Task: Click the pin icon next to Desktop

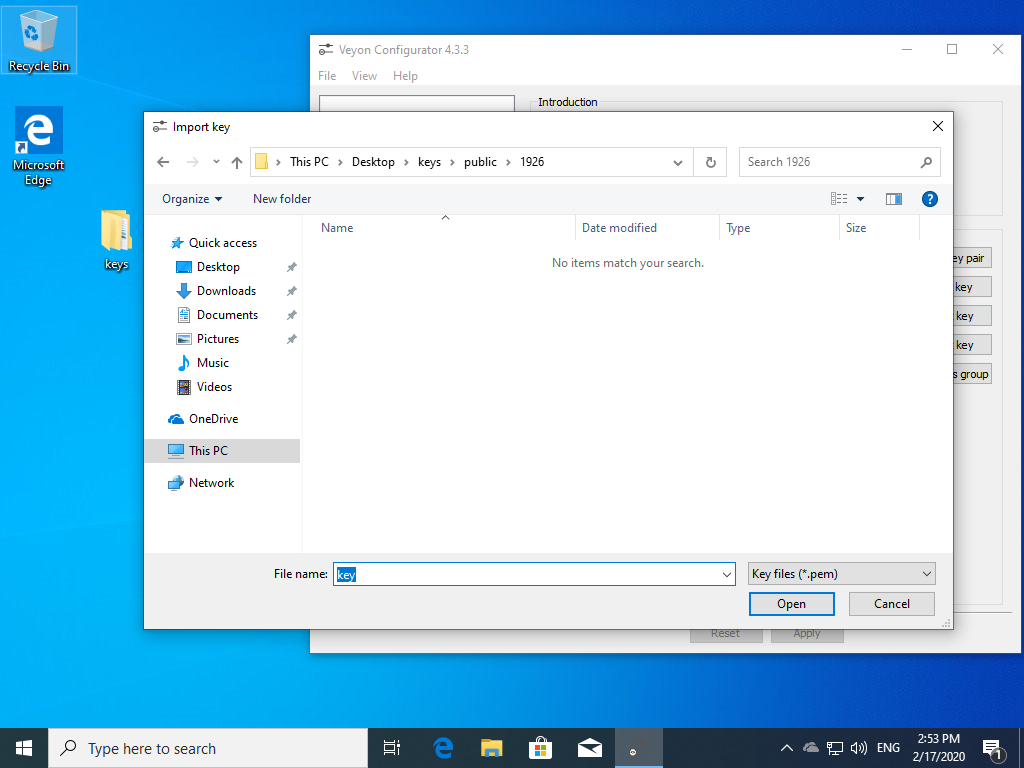Action: point(291,267)
